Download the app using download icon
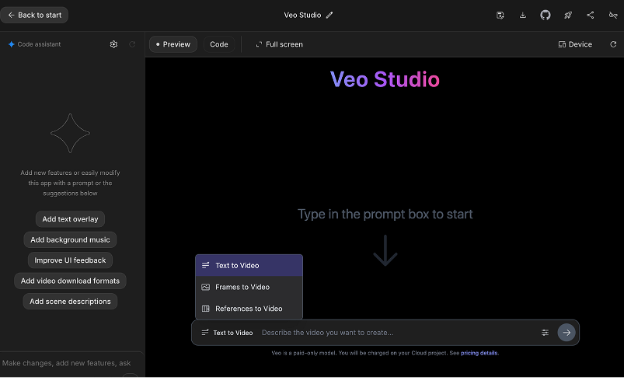 point(523,15)
